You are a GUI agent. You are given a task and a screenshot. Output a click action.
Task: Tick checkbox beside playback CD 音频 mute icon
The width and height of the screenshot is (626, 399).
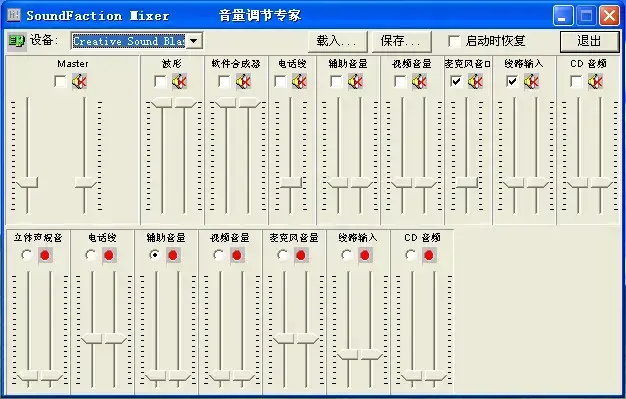point(576,82)
